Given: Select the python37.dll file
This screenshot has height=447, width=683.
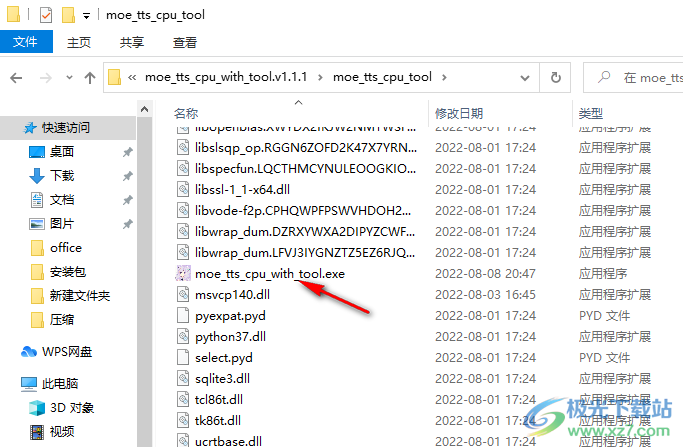Looking at the screenshot, I should pyautogui.click(x=230, y=337).
